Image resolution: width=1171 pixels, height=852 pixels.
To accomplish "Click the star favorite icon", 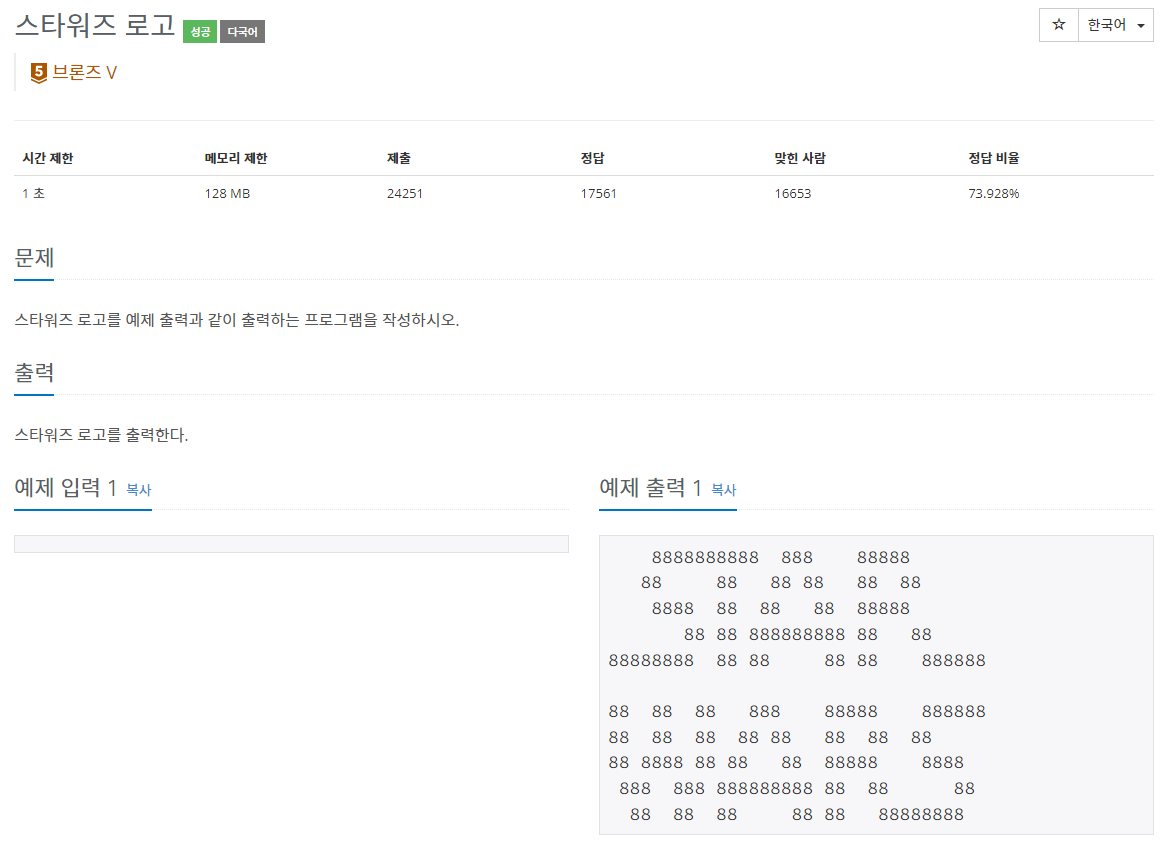I will (1058, 25).
